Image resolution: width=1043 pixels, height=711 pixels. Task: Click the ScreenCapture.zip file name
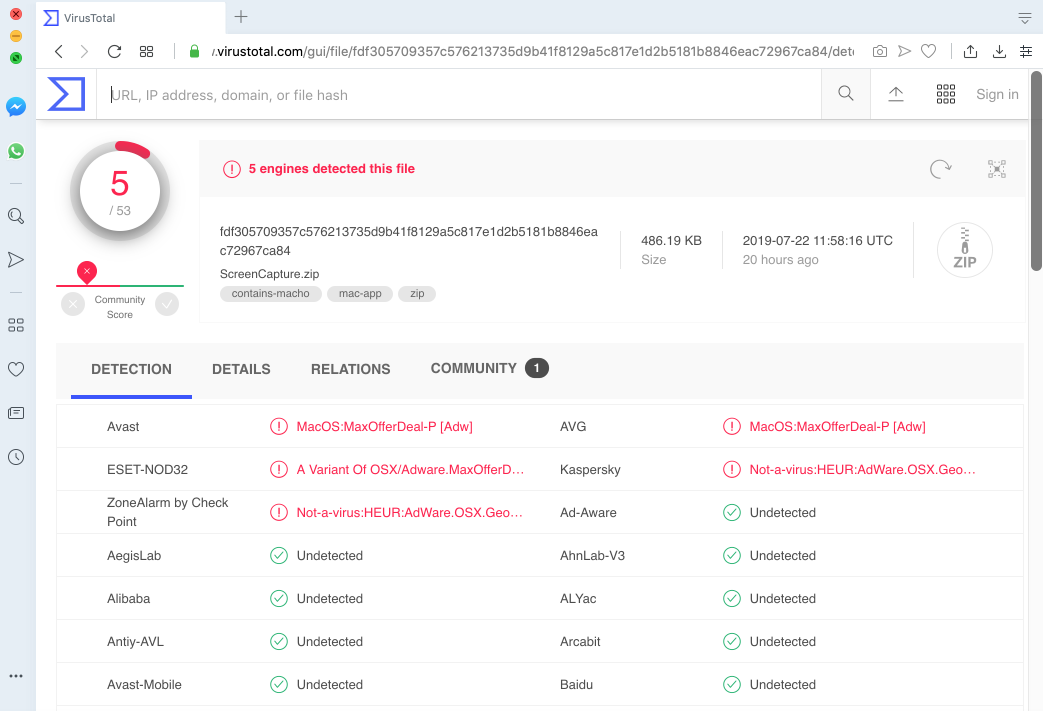click(269, 274)
